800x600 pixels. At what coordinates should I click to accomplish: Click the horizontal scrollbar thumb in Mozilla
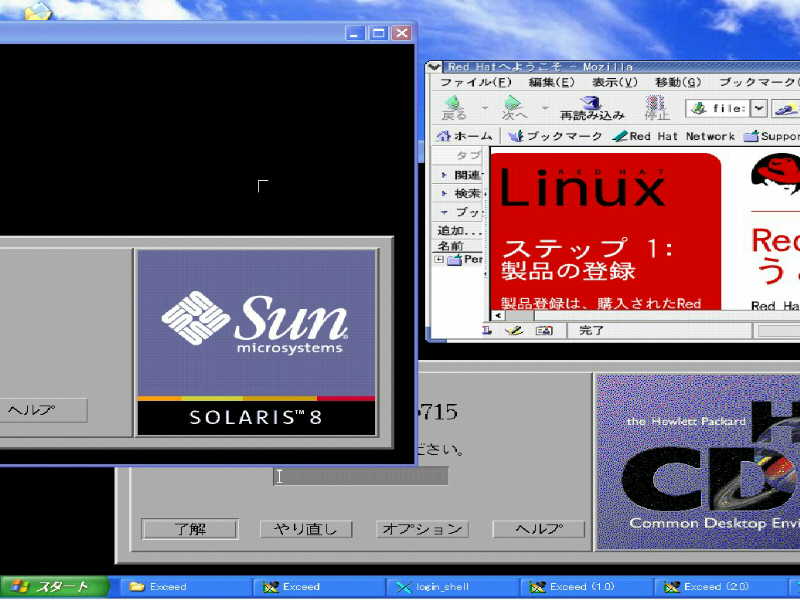[519, 316]
